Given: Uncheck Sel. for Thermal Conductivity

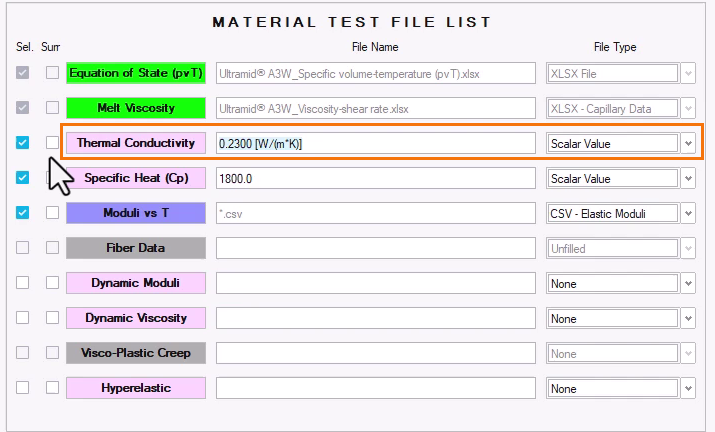Looking at the screenshot, I should coord(22,143).
